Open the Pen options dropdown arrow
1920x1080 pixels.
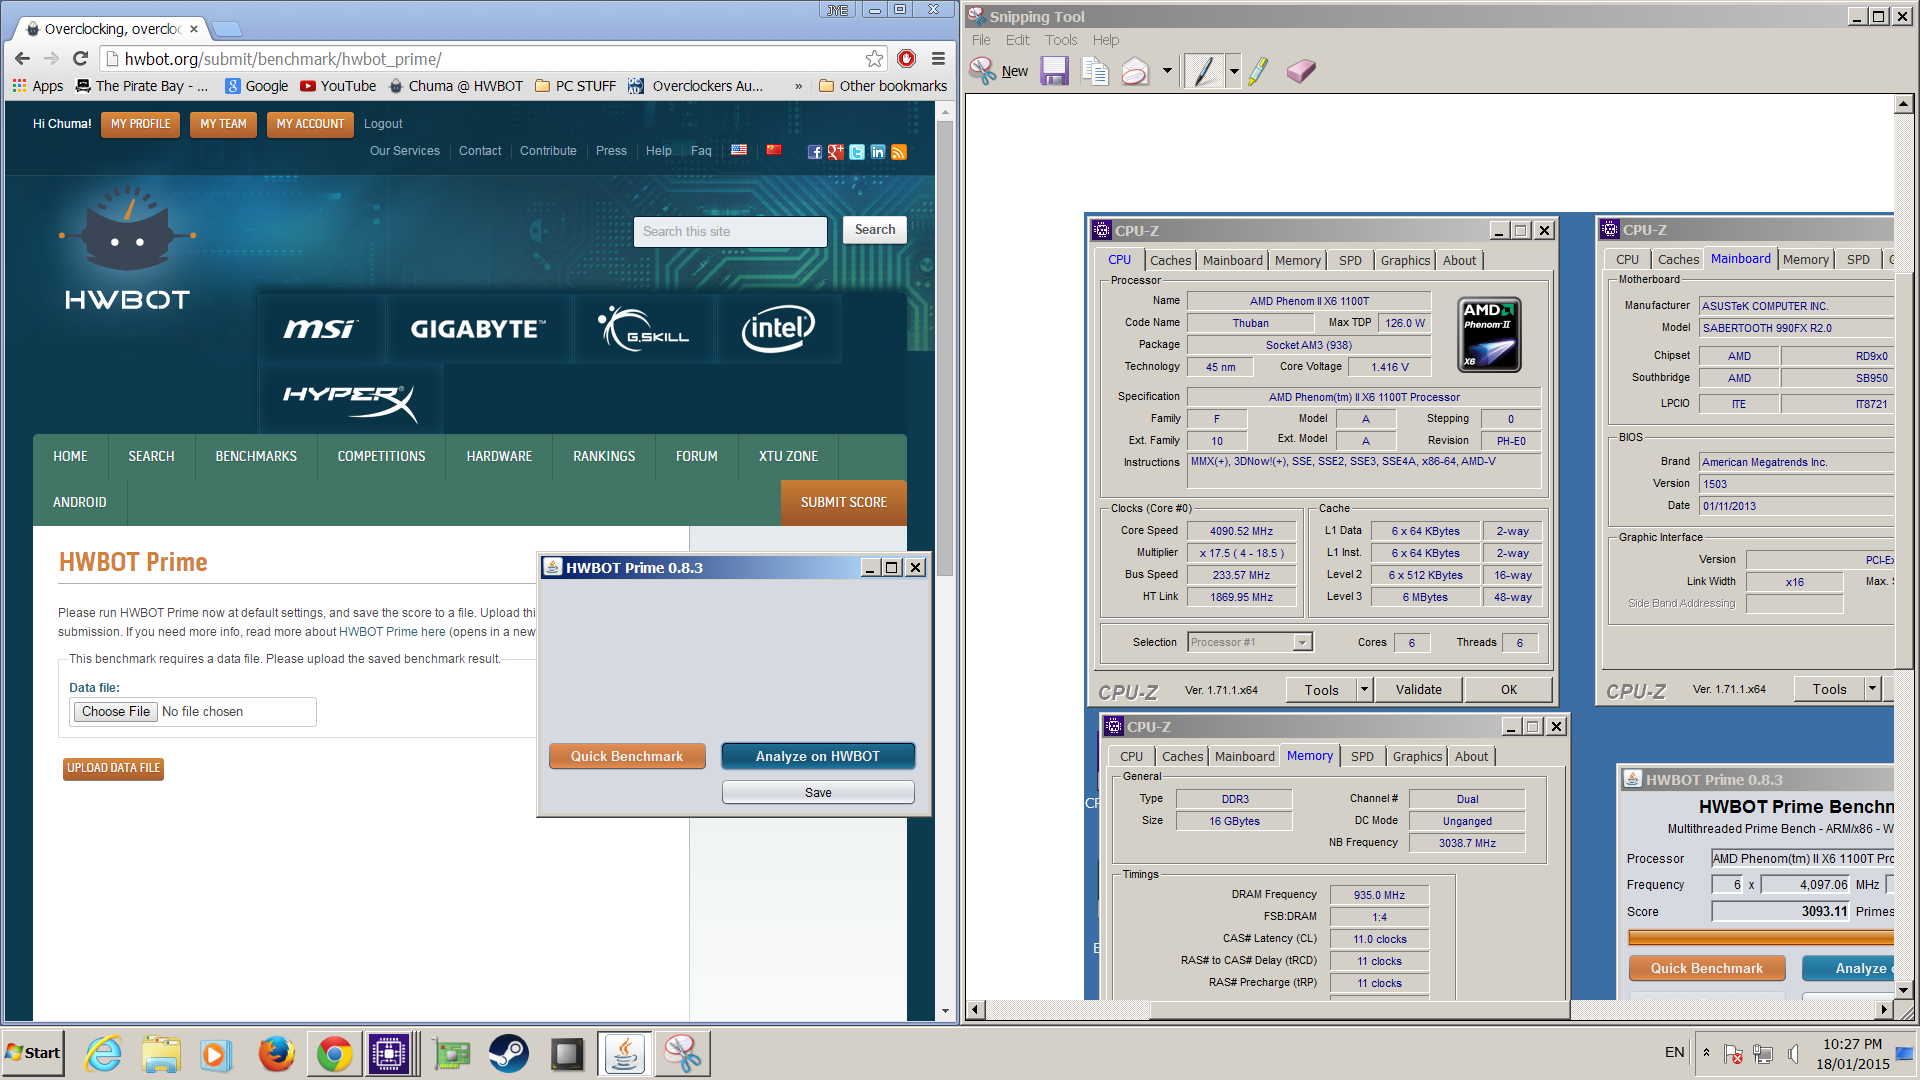pos(1234,71)
